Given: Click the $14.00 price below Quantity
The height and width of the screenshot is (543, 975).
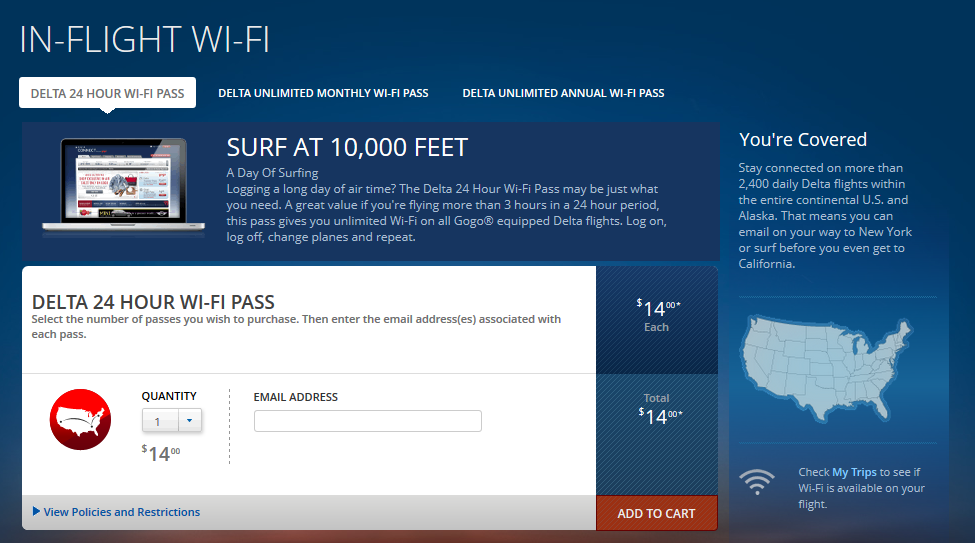Looking at the screenshot, I should pos(161,453).
